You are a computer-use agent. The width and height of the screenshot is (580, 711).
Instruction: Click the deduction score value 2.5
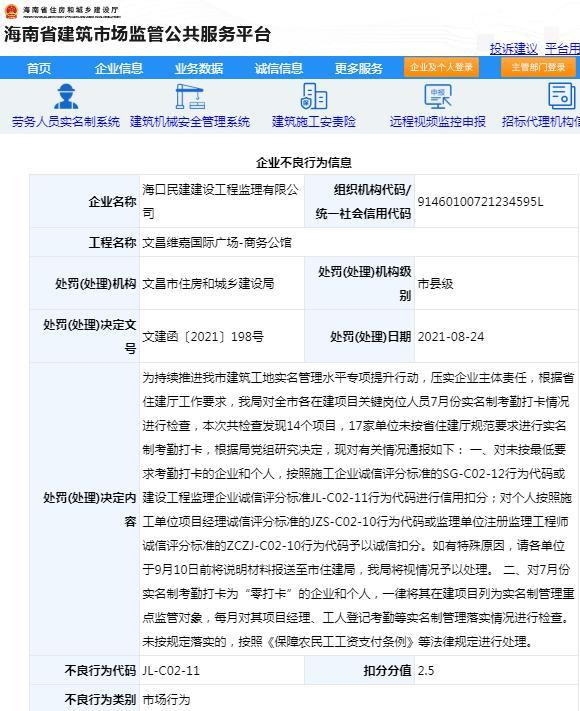coord(425,671)
